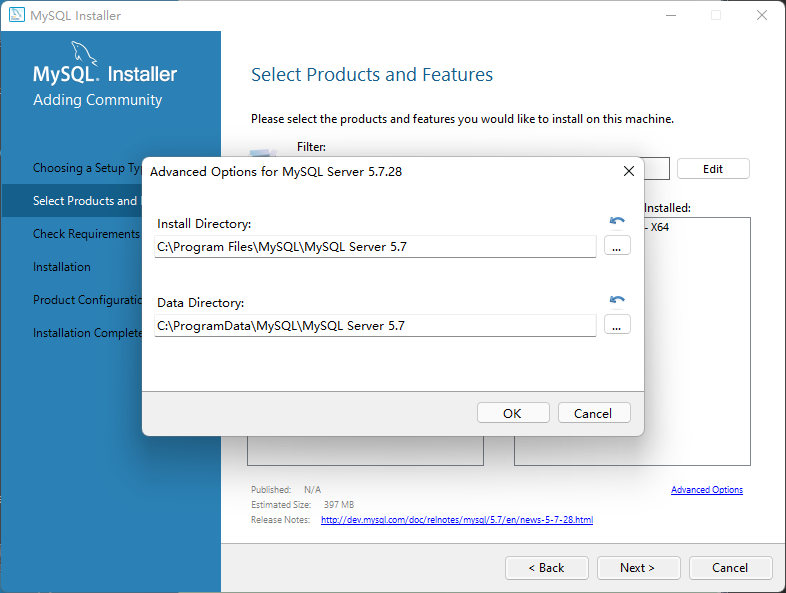
Task: Browse for Data Directory using ellipsis button
Action: click(x=617, y=325)
